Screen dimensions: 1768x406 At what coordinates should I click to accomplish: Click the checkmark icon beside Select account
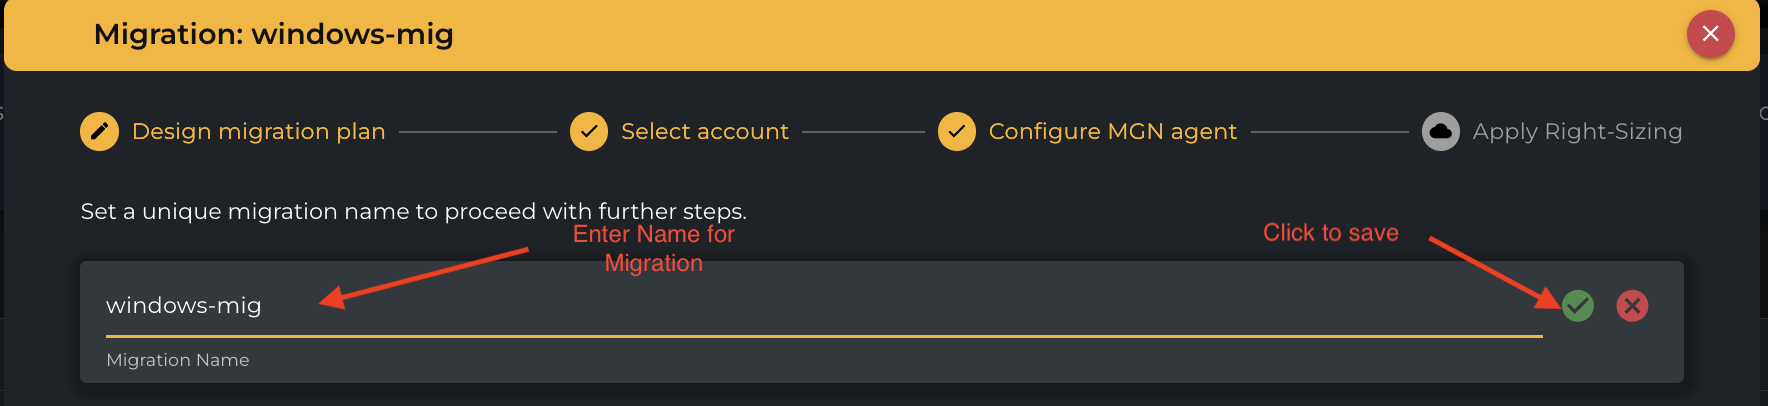589,131
